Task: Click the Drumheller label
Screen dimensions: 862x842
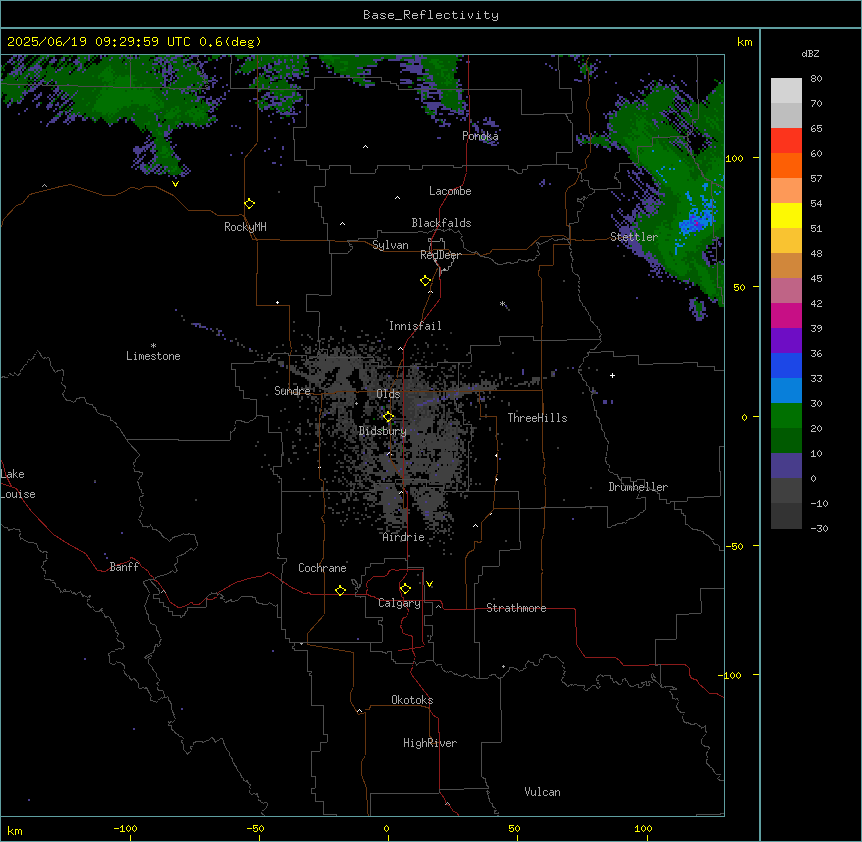Action: click(x=638, y=487)
